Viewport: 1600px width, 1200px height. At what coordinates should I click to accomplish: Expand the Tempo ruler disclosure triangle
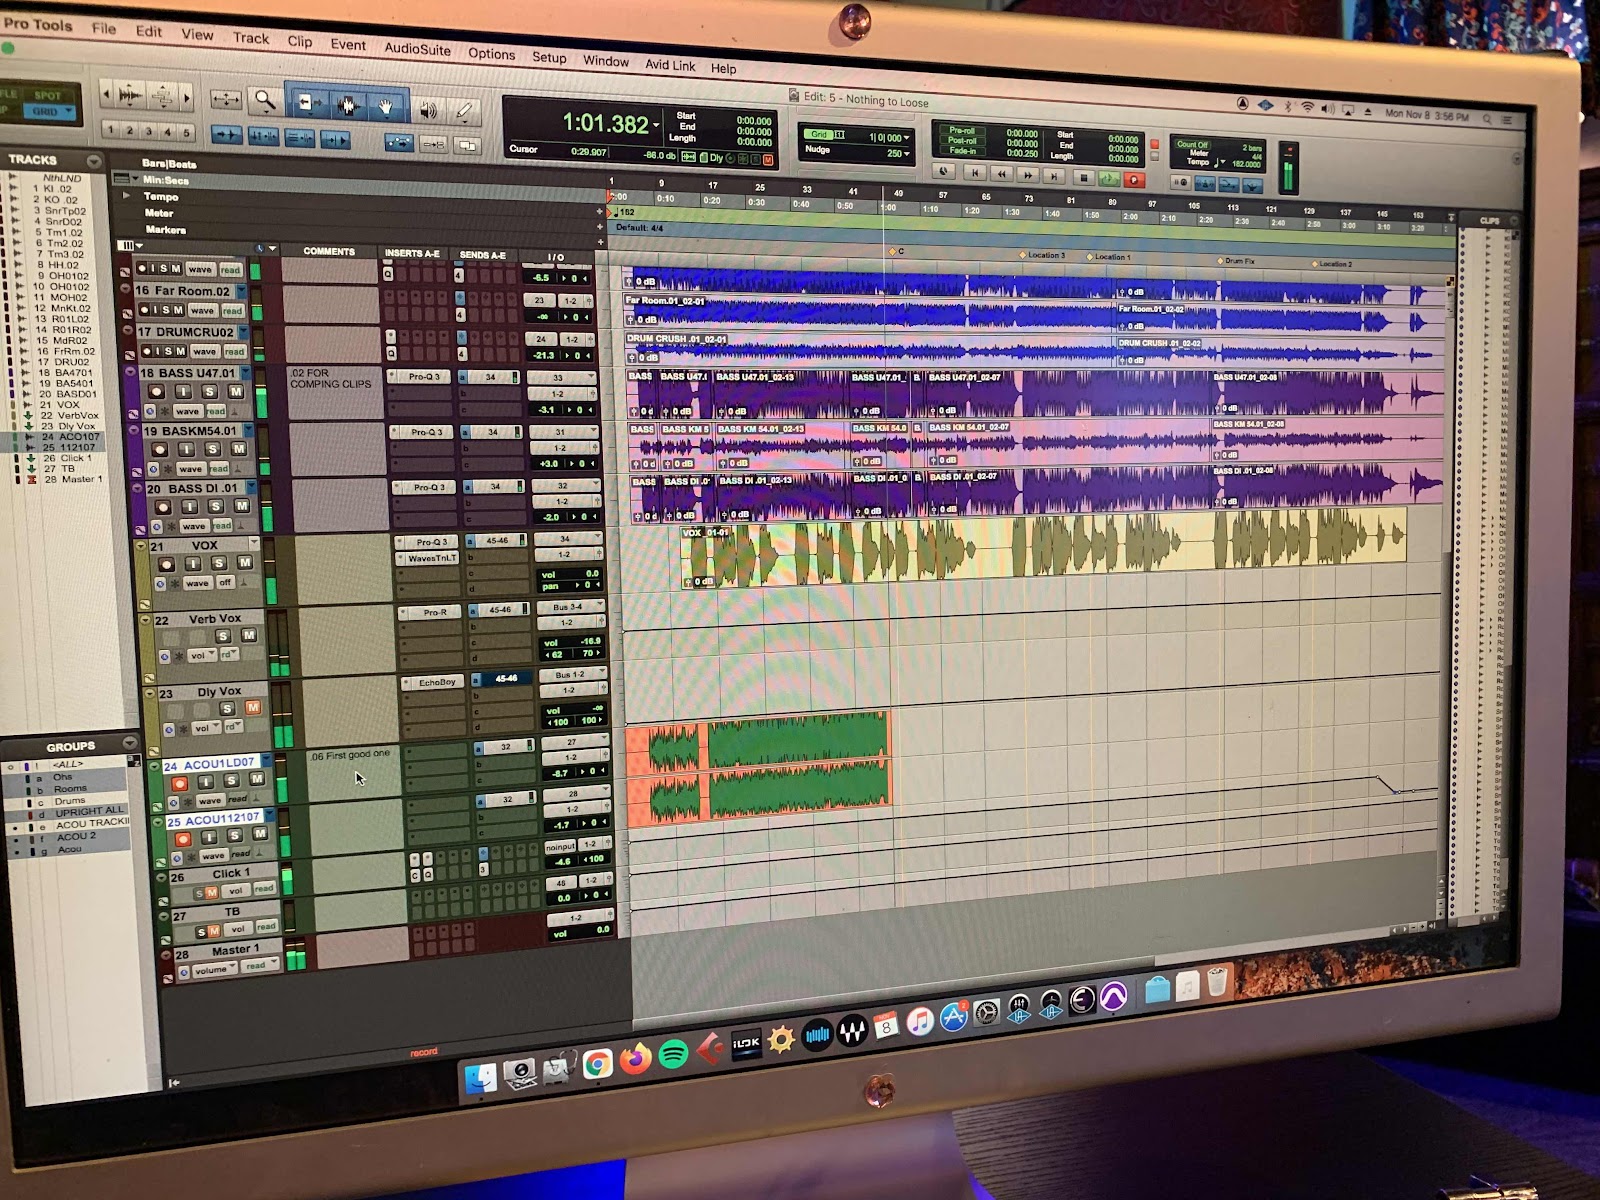126,196
